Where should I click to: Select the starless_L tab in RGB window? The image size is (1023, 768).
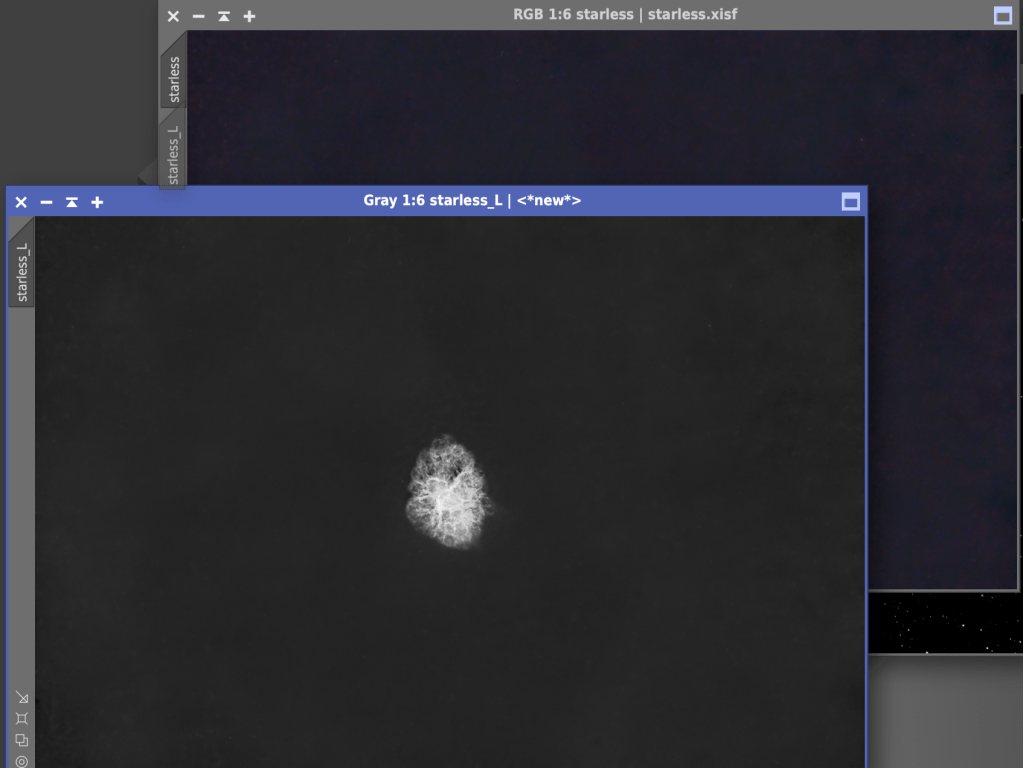[174, 153]
